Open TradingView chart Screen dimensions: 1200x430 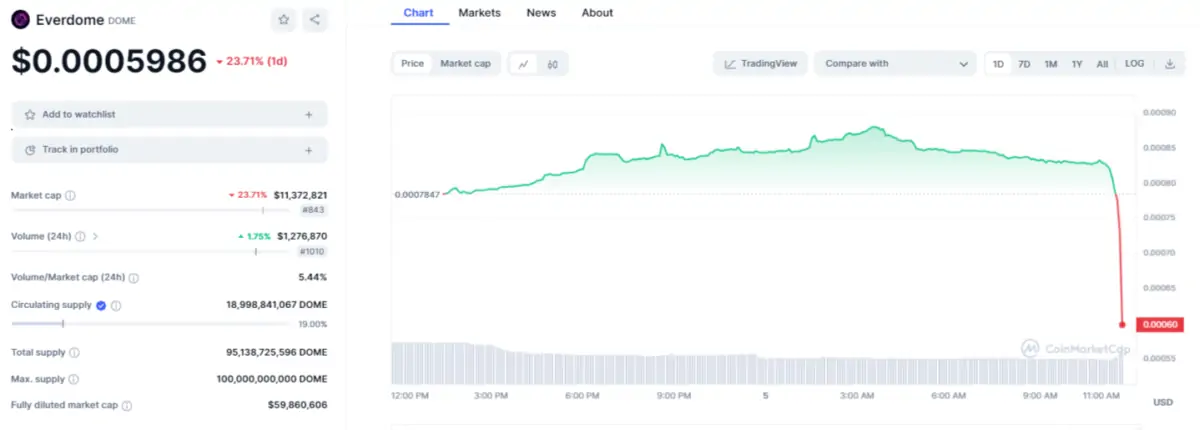coord(760,63)
